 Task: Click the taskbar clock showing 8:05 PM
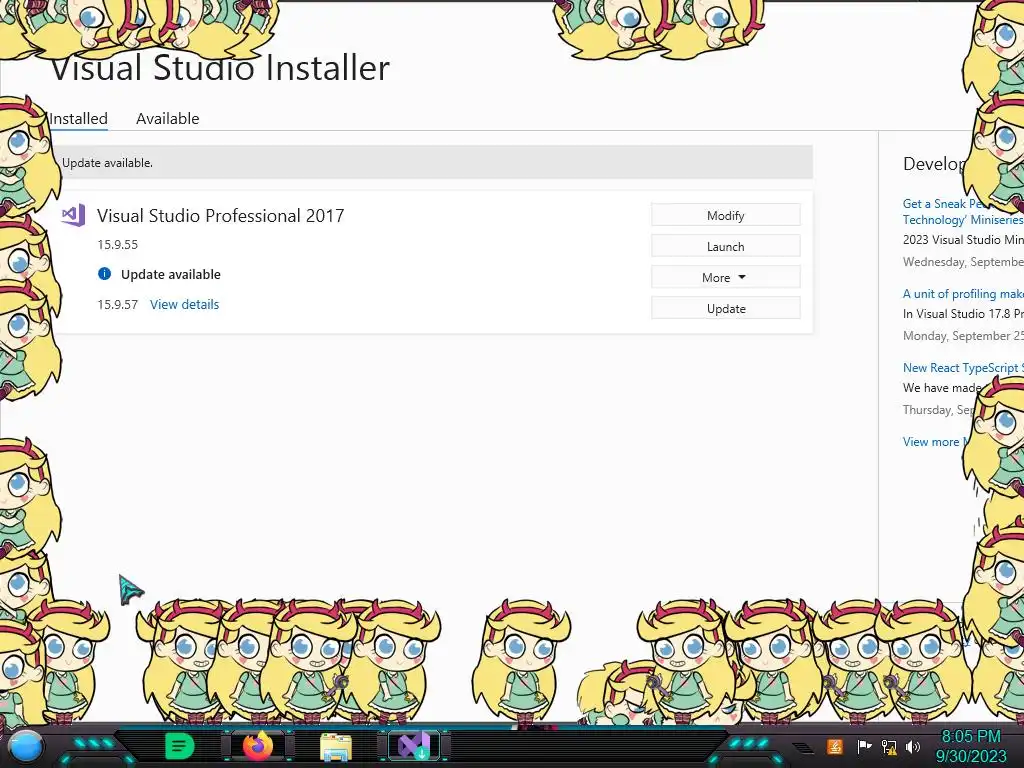click(971, 746)
